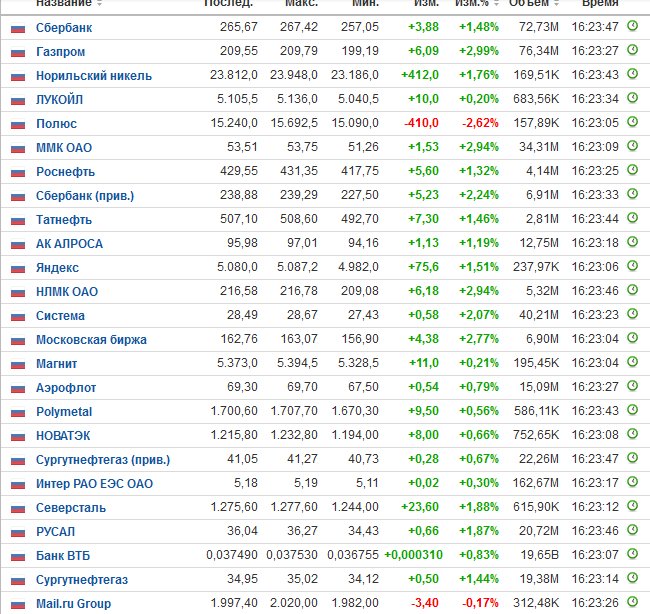Image resolution: width=650 pixels, height=614 pixels.
Task: Open the Магнит stock link
Action: [x=56, y=364]
